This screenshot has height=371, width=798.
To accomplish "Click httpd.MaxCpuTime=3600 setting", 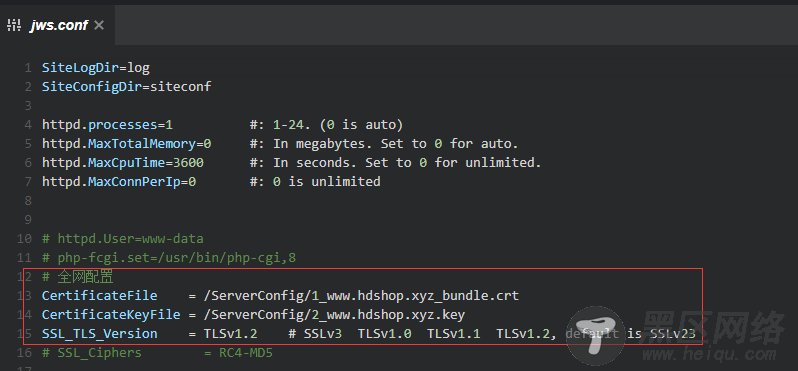I will [123, 163].
